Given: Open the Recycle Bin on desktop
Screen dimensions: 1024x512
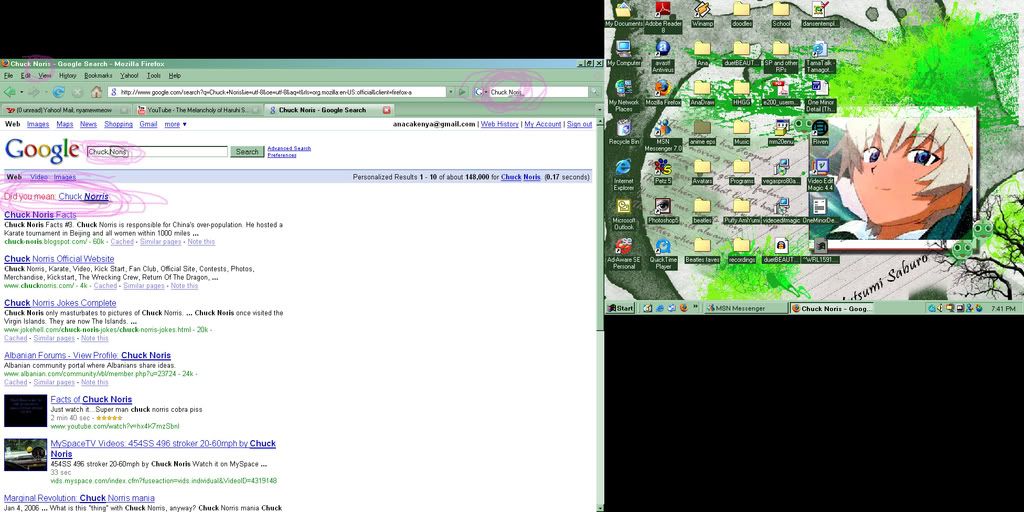Looking at the screenshot, I should pyautogui.click(x=624, y=130).
